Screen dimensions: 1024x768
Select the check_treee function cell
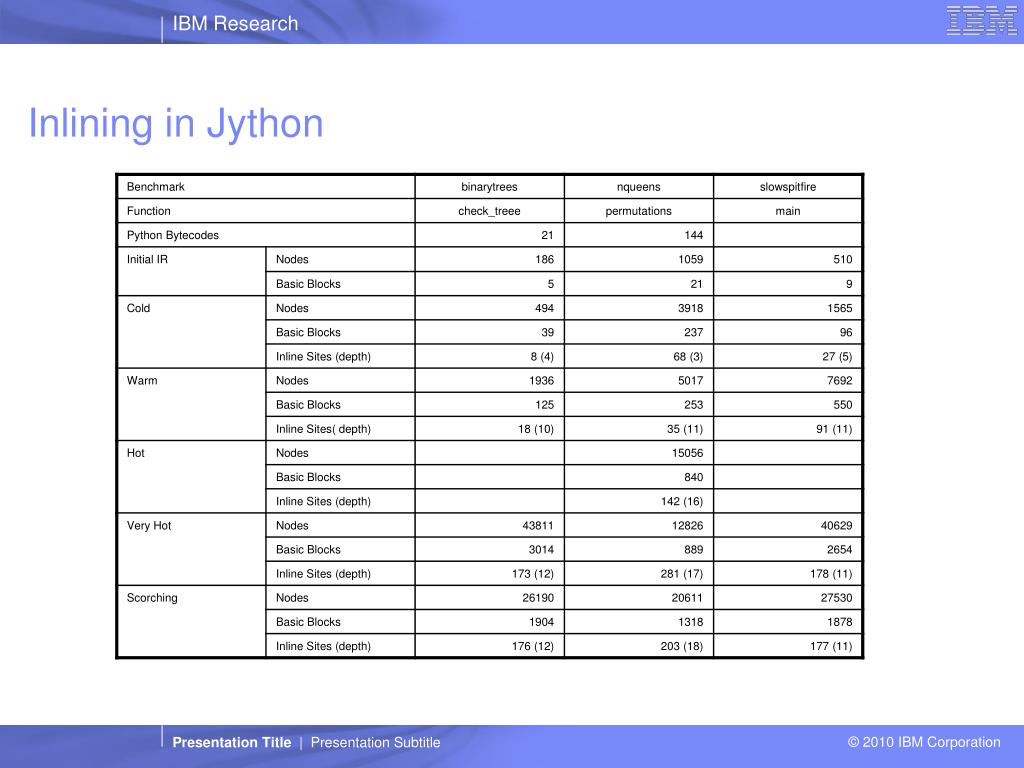pos(489,211)
